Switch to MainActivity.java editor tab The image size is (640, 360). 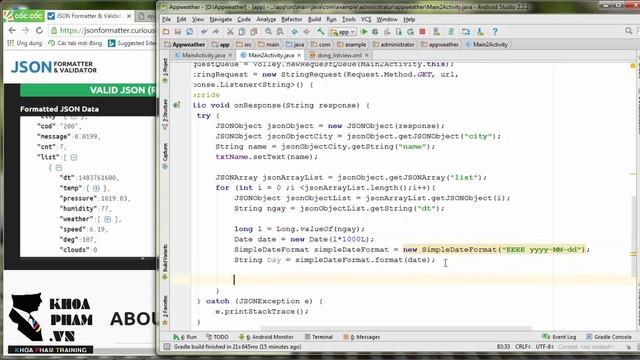pyautogui.click(x=203, y=55)
